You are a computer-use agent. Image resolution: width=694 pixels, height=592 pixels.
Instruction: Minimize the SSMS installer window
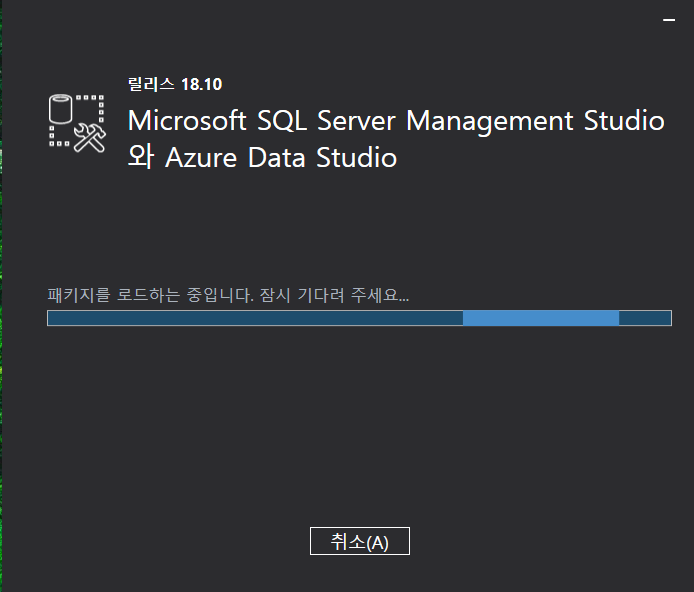(x=669, y=20)
